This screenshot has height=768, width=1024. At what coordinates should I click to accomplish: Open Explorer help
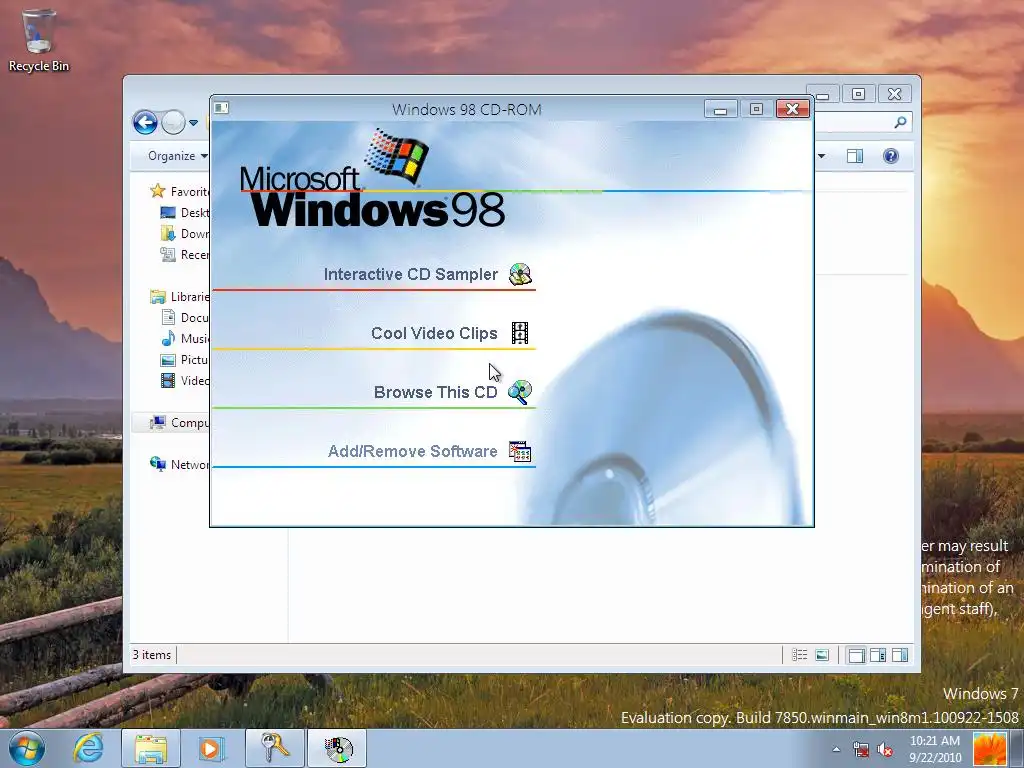(891, 156)
